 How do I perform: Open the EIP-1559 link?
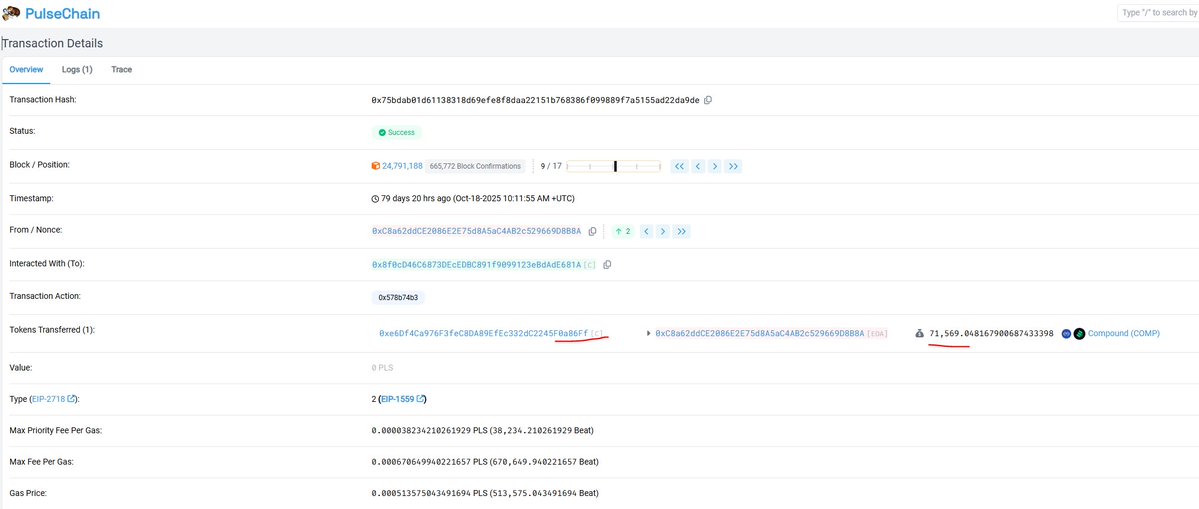[398, 399]
